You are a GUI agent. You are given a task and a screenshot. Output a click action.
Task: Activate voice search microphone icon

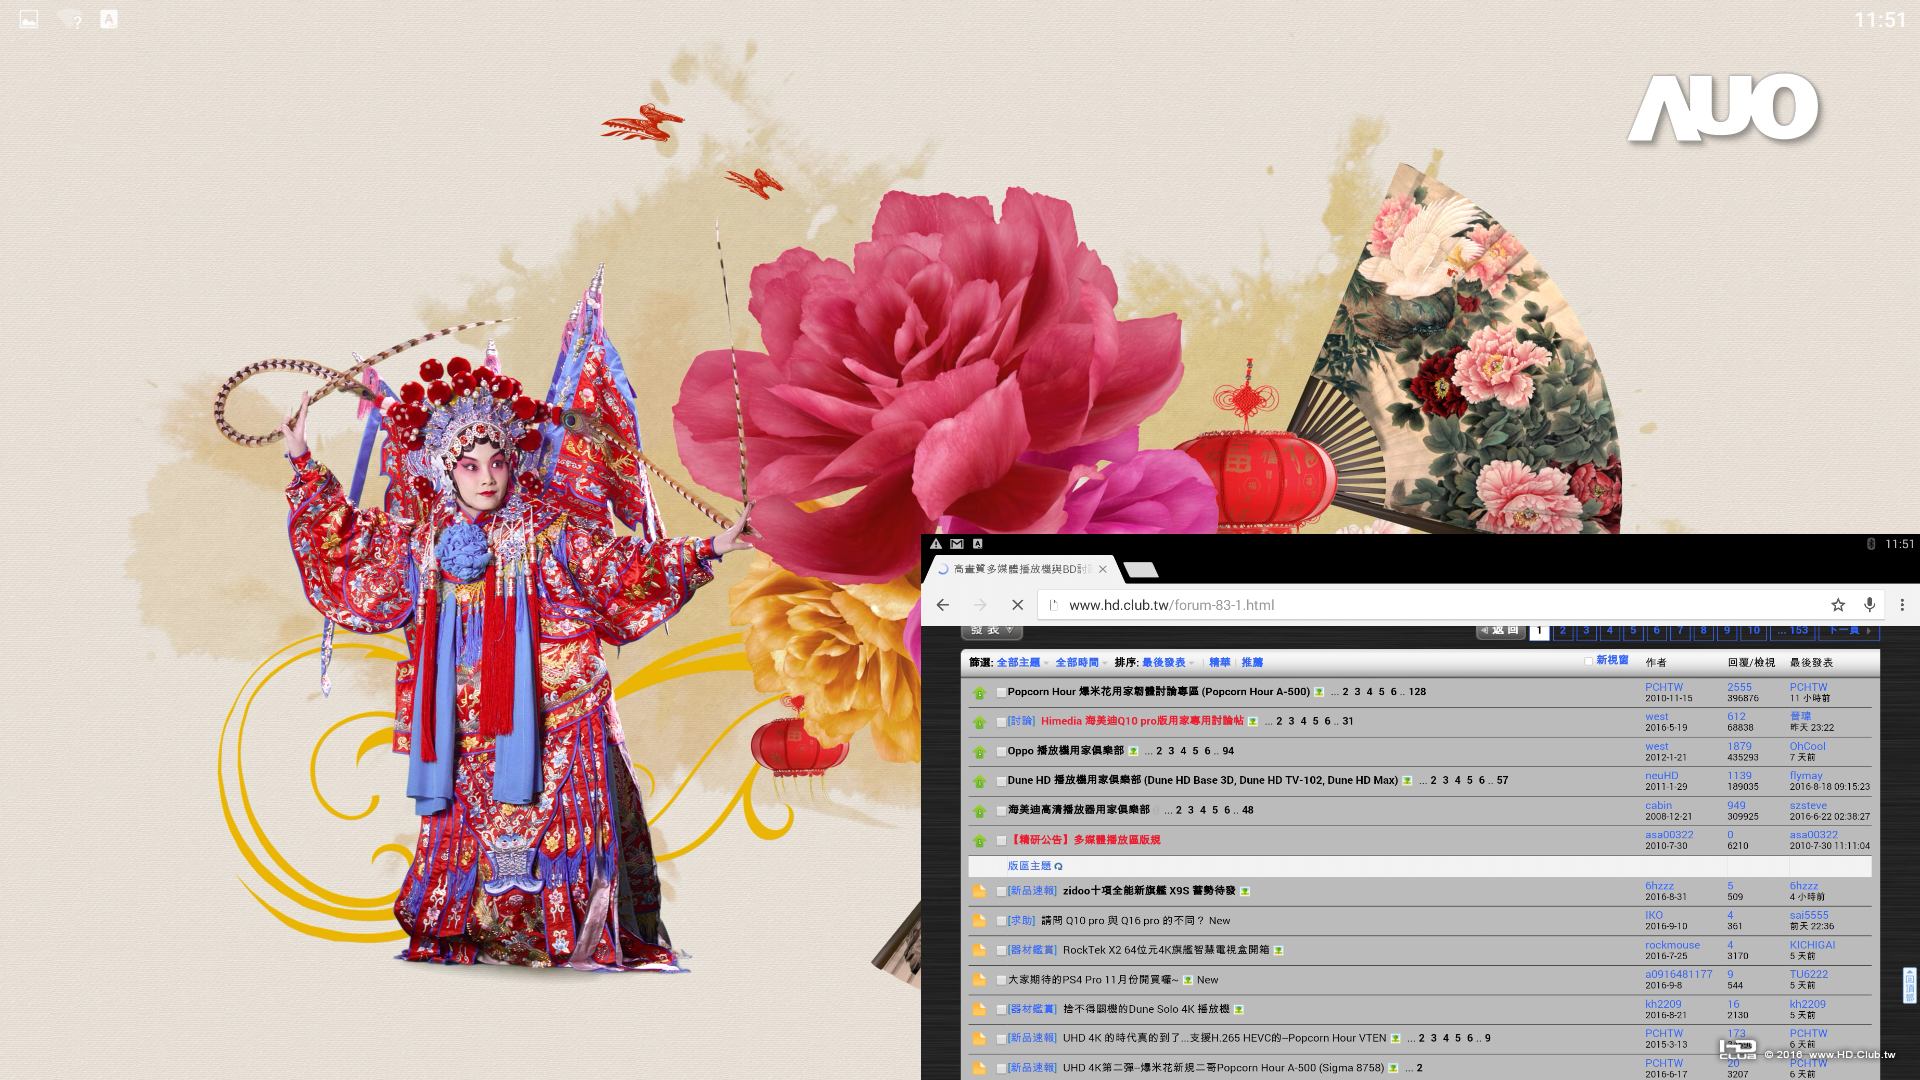click(1869, 605)
